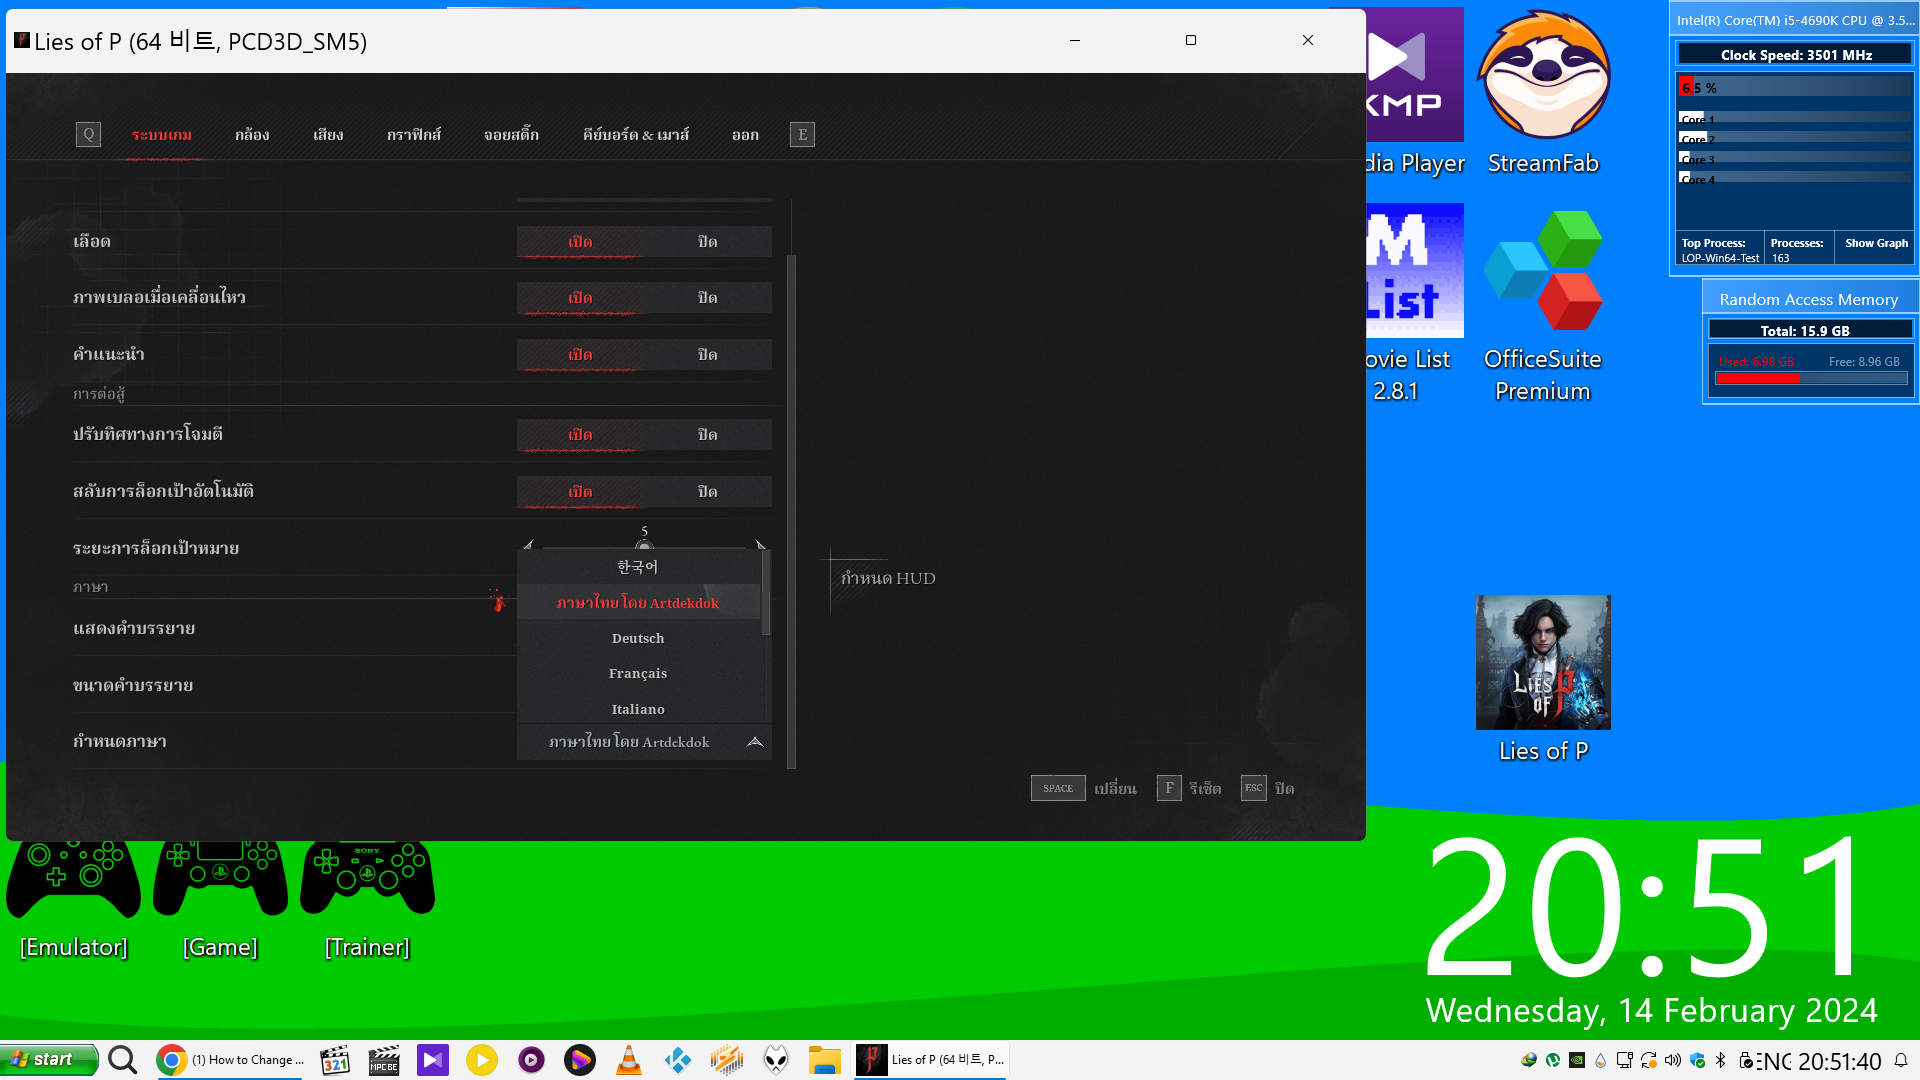Click the NVIDIA tray icon
Screen dimensions: 1920x1080
(x=1577, y=1060)
